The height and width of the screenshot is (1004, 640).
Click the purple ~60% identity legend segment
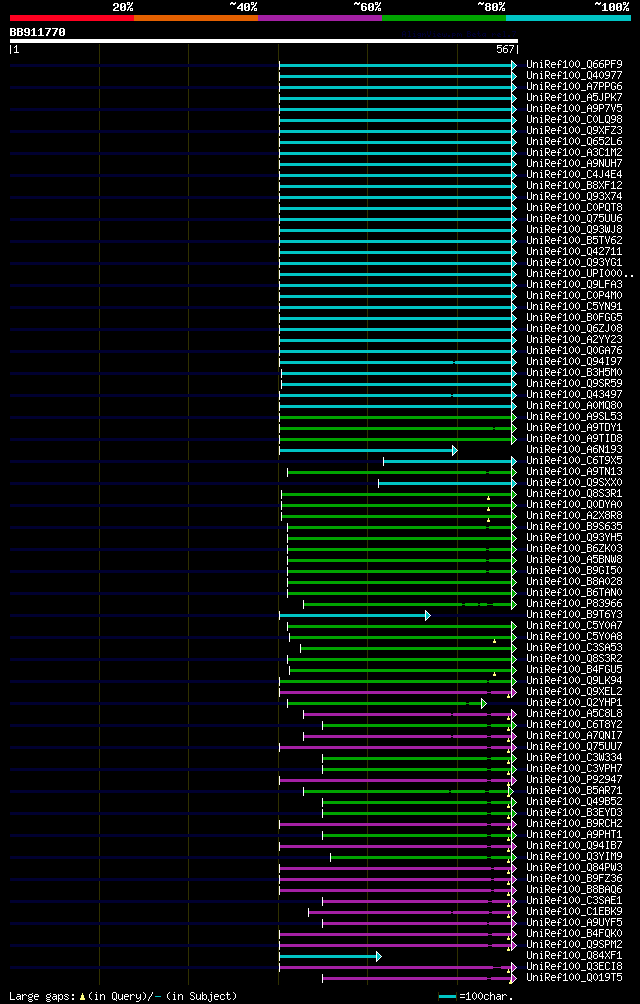(x=320, y=17)
